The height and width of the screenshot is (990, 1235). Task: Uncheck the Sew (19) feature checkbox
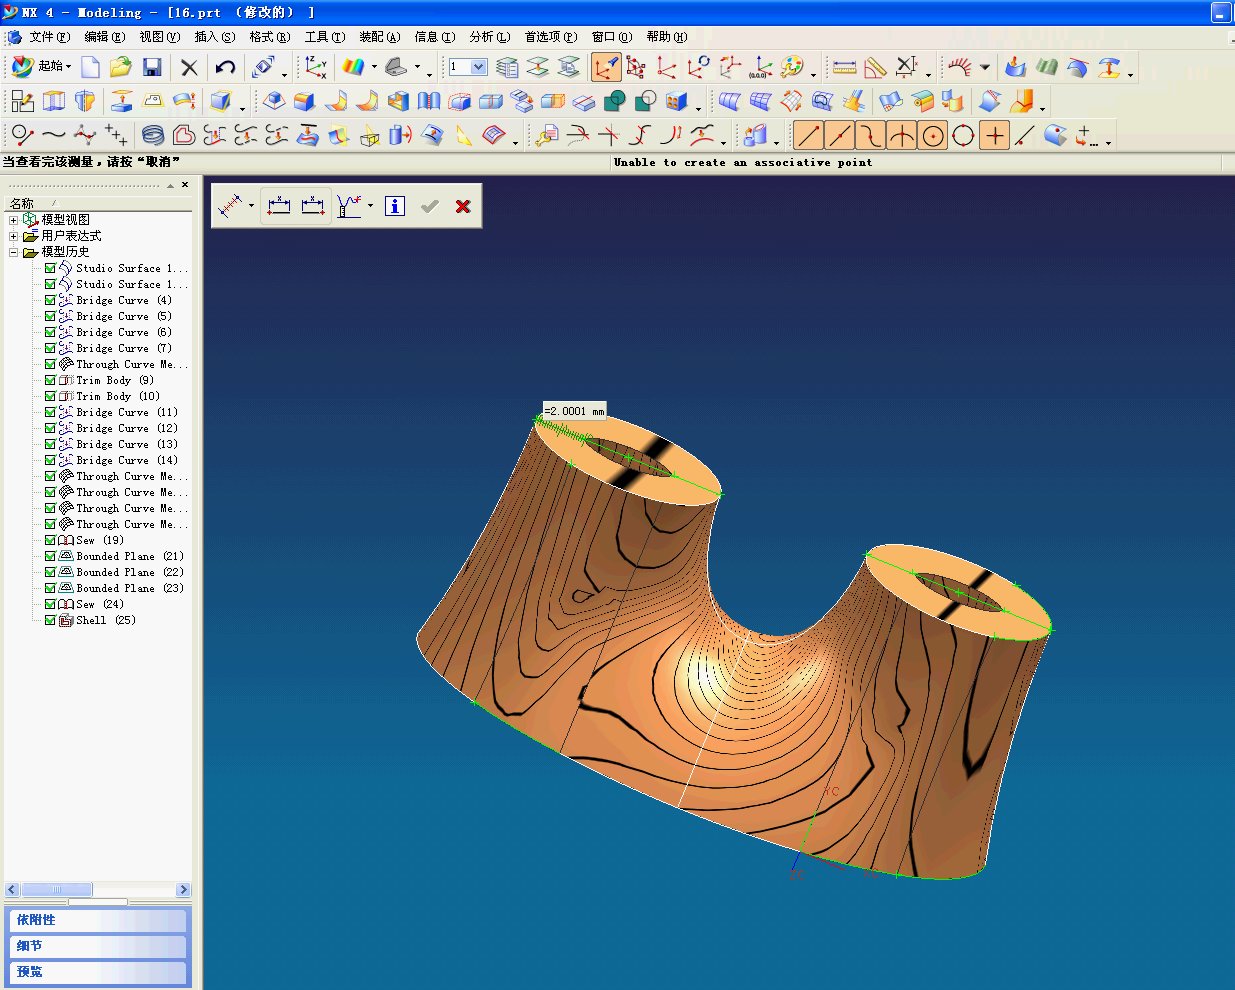point(50,540)
